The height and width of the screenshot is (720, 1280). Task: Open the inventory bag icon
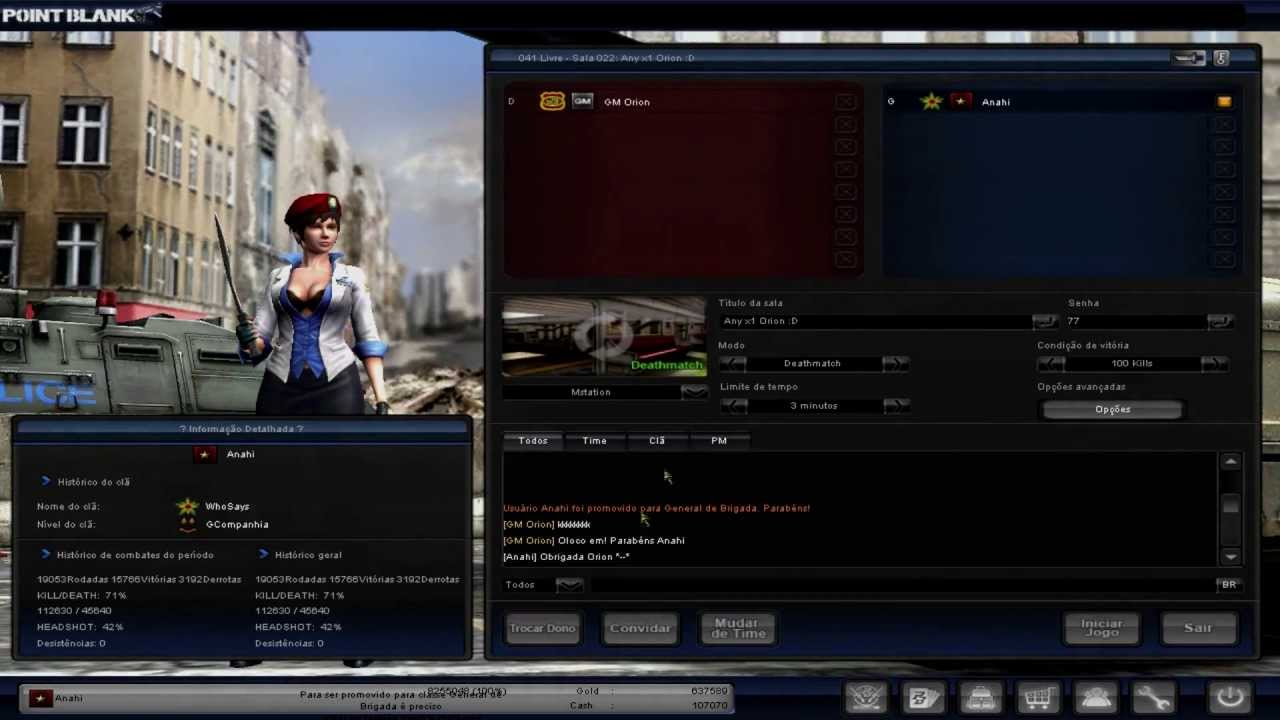coord(980,697)
